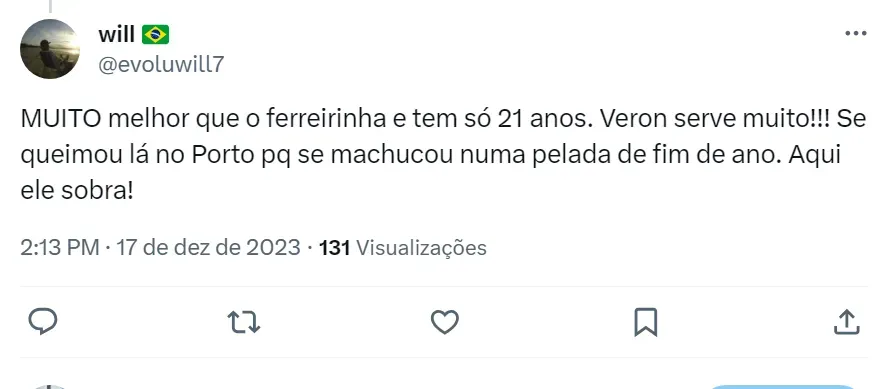Like the tweet using the heart icon

coord(445,322)
